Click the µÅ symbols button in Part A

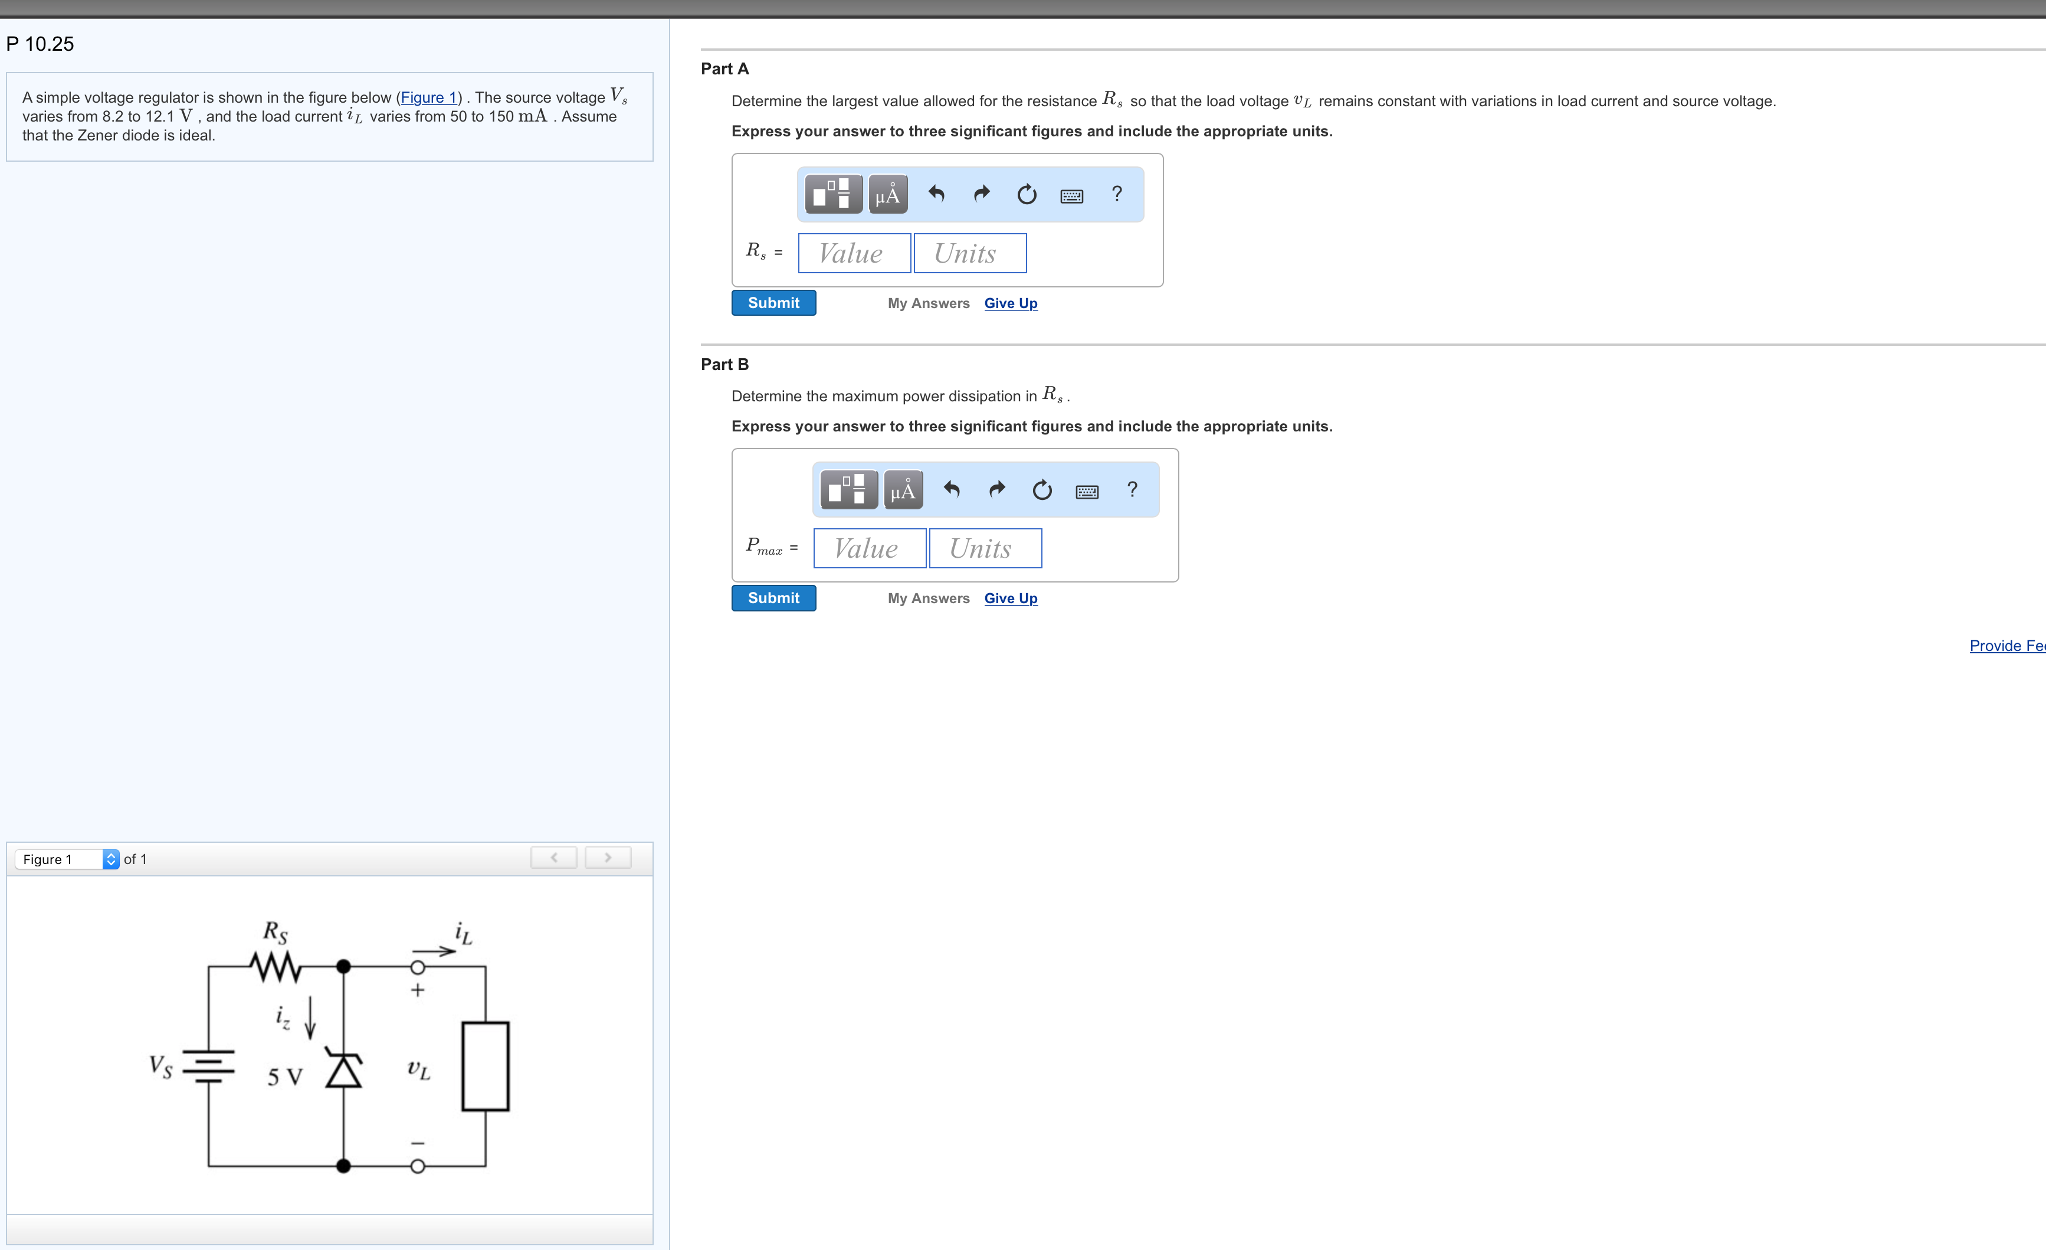887,194
